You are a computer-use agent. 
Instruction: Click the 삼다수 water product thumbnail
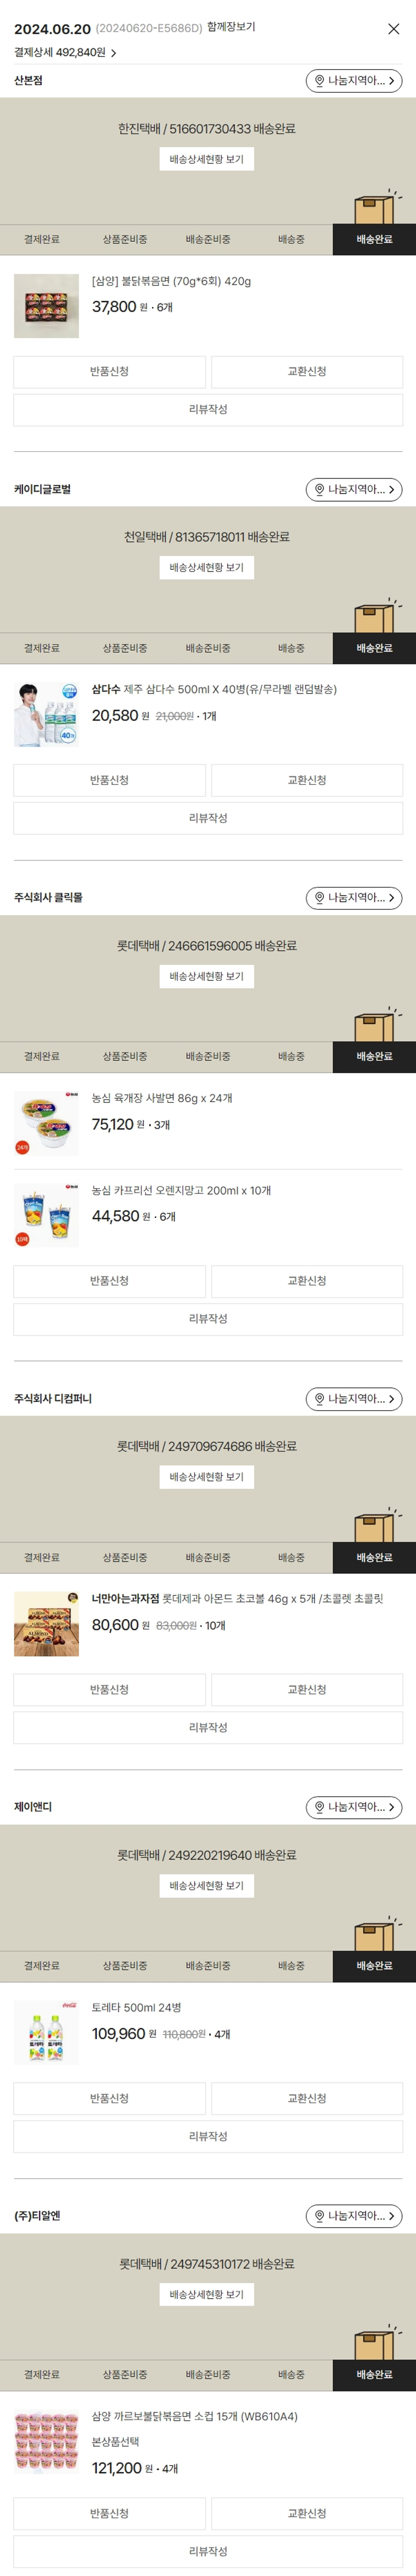(46, 715)
